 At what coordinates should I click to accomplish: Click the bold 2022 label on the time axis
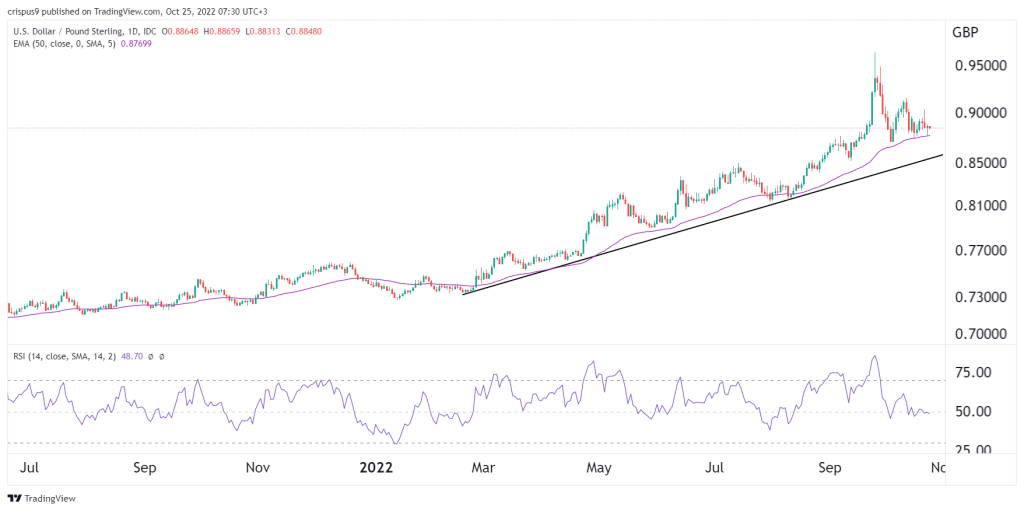tap(376, 468)
